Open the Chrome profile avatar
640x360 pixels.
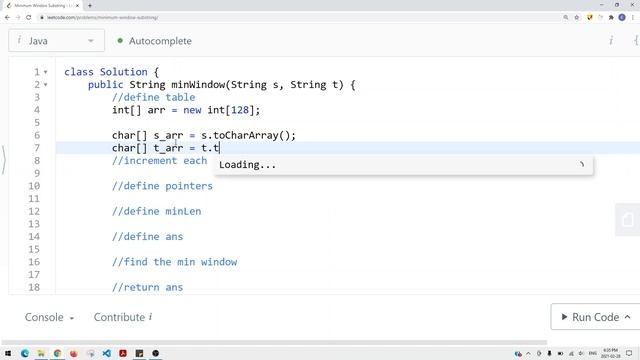(622, 17)
